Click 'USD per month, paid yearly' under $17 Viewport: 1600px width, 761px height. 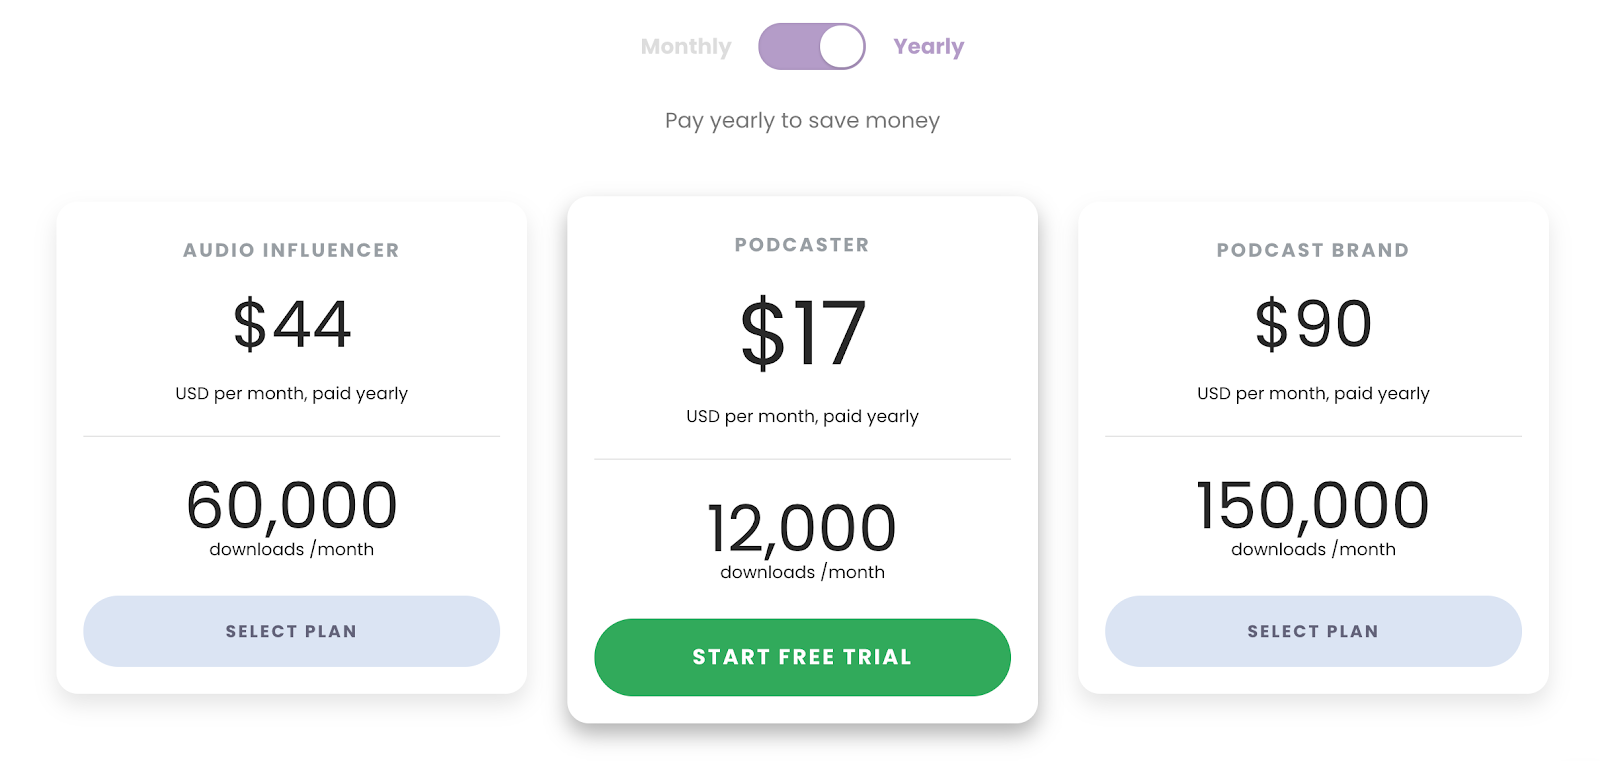coord(802,416)
